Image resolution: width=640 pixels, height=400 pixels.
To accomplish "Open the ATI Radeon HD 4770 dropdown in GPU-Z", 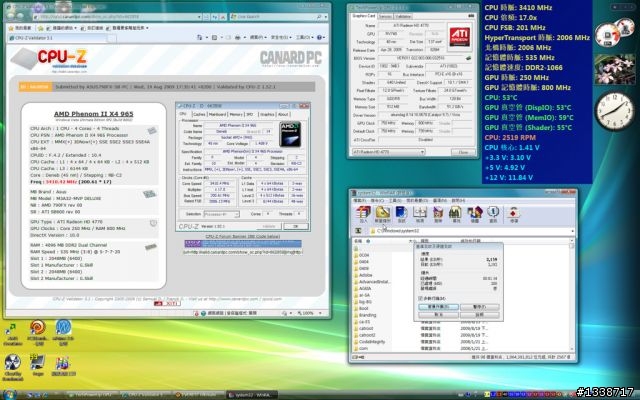I will [388, 152].
